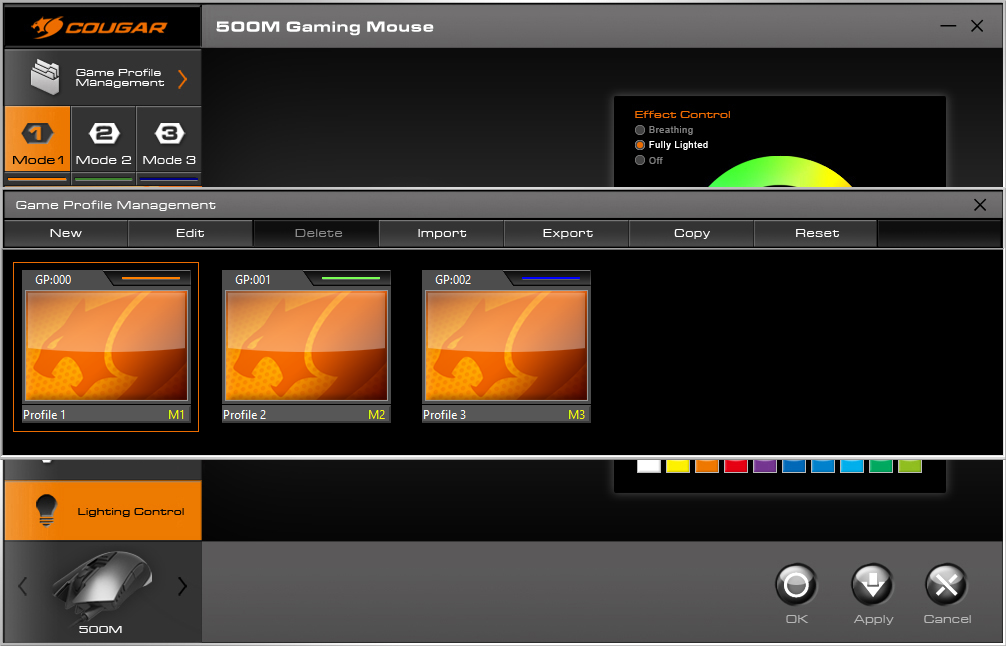Click the yellow M1 mode tag

pos(176,415)
